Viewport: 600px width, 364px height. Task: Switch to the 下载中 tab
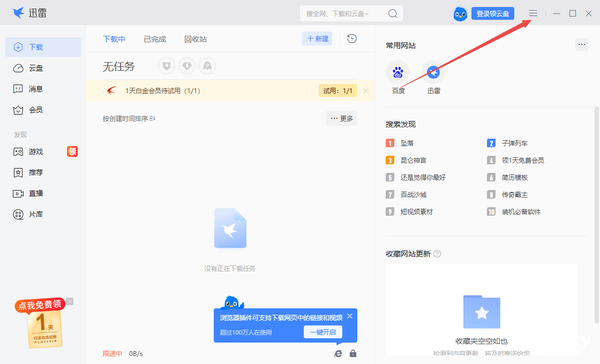click(114, 39)
